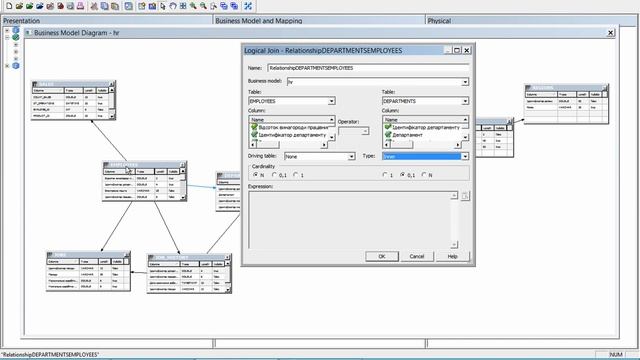Click Cancel in Logical Join dialog
Viewport: 640px width, 360px height.
pyautogui.click(x=417, y=256)
